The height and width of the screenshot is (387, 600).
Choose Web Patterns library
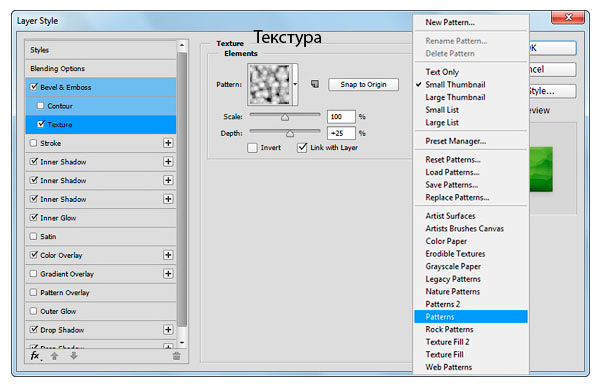pos(448,367)
